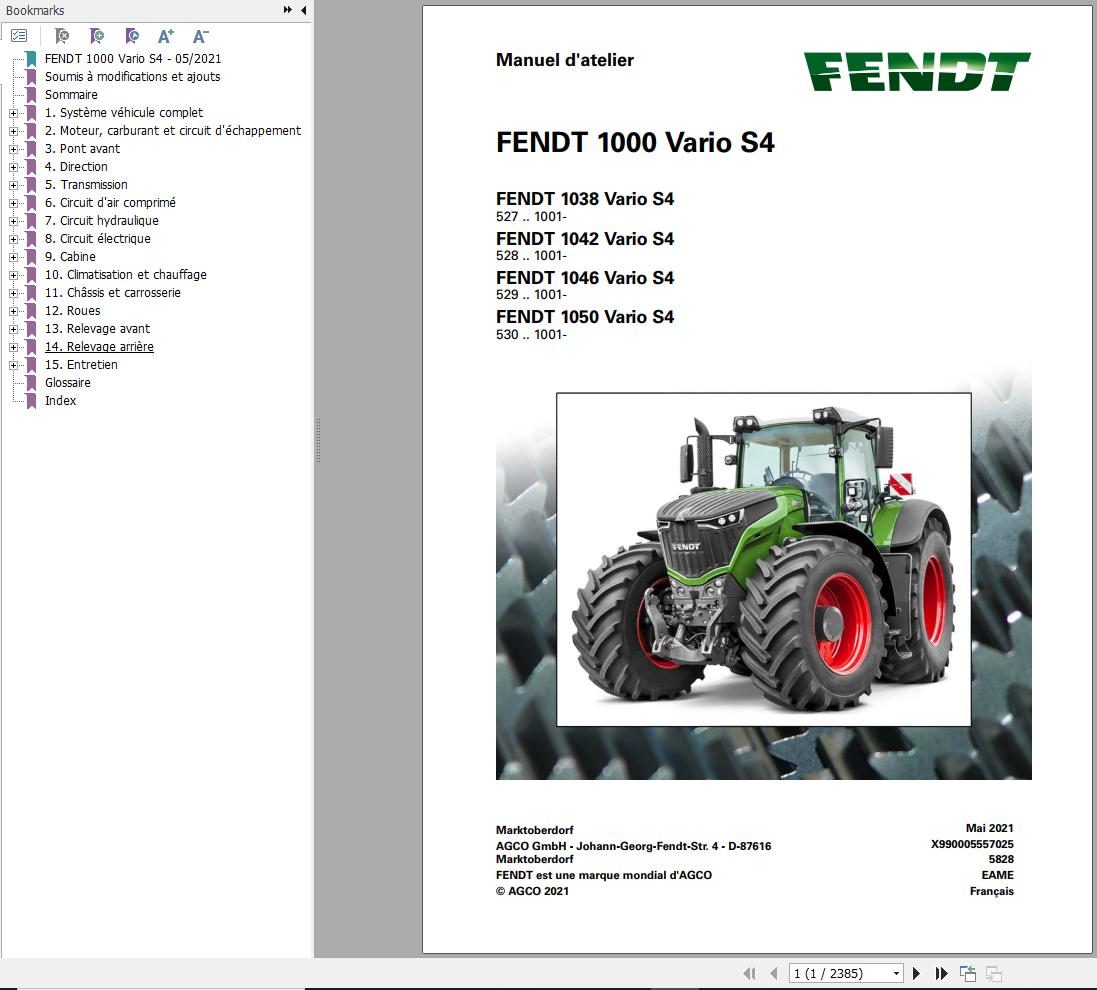The height and width of the screenshot is (990, 1097).
Task: Select the '9. Cabine' bookmark
Action: tap(71, 257)
